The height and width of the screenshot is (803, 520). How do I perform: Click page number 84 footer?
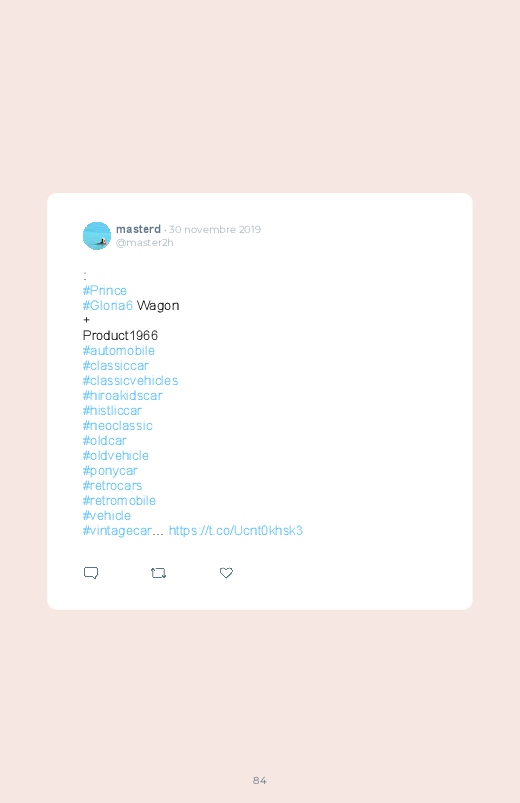pyautogui.click(x=260, y=780)
